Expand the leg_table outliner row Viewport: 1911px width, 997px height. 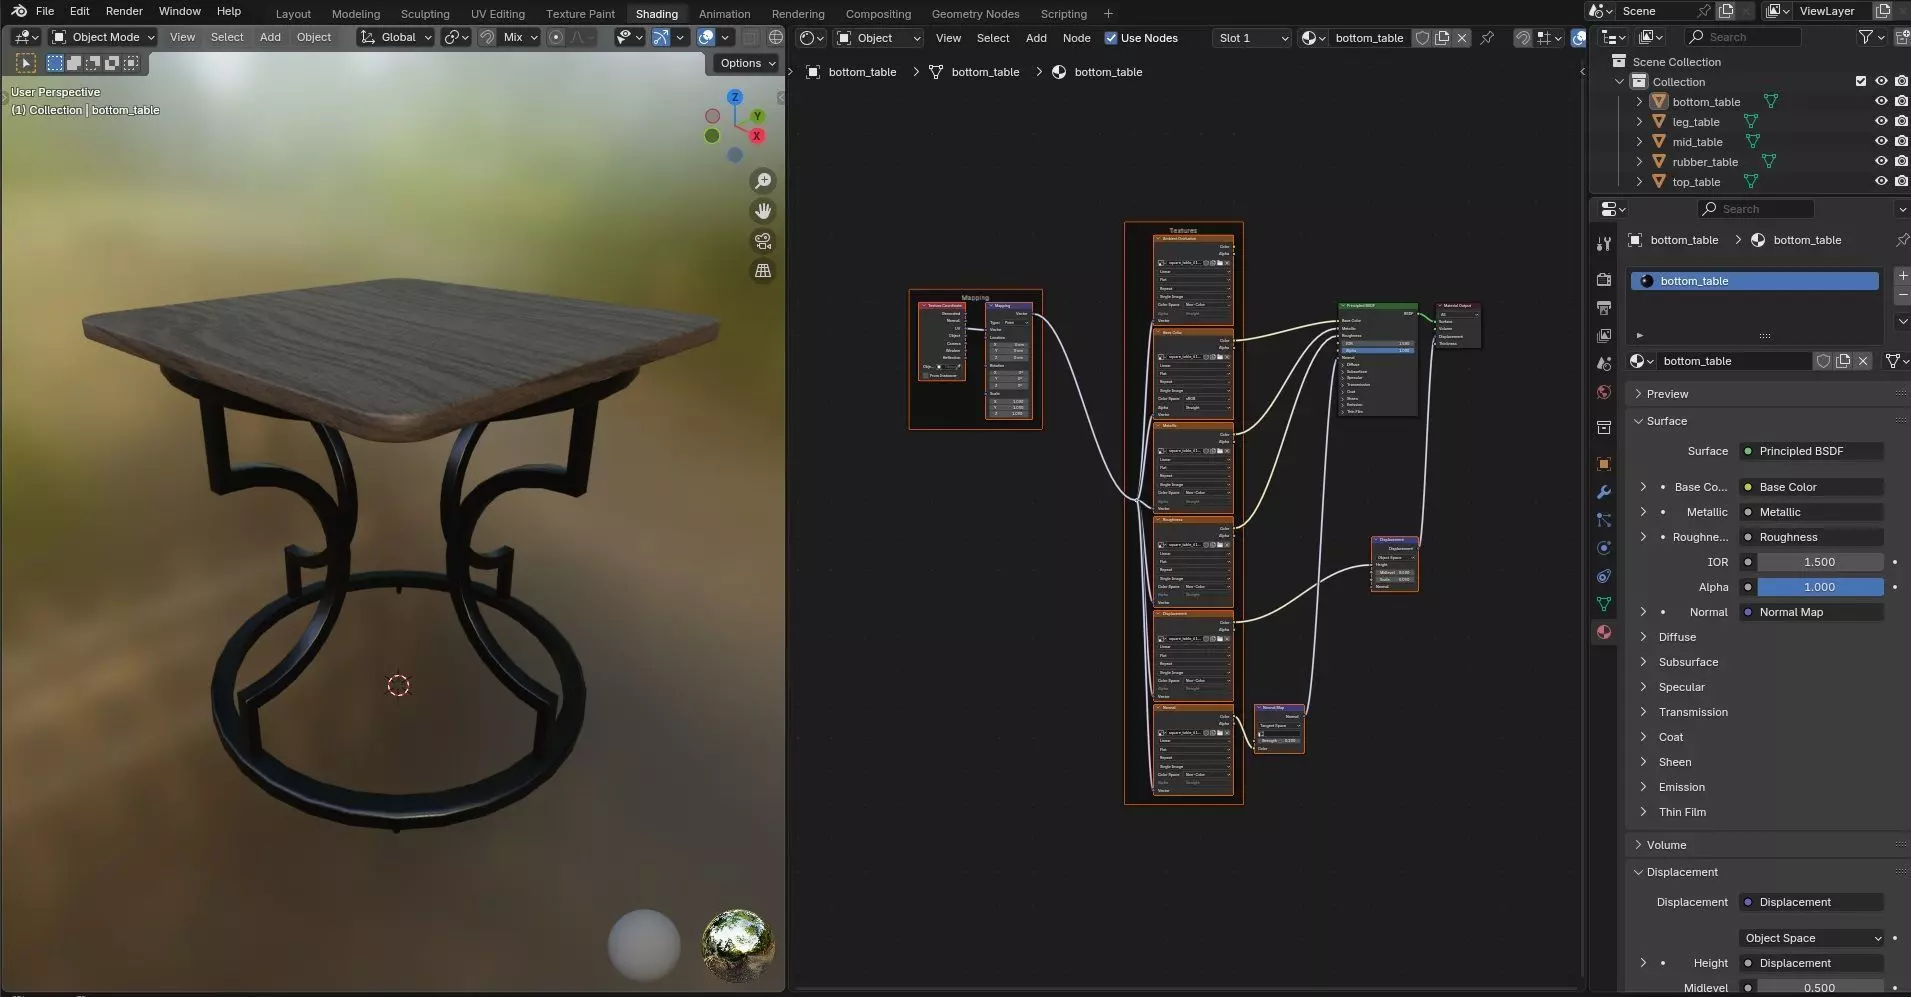[1639, 121]
